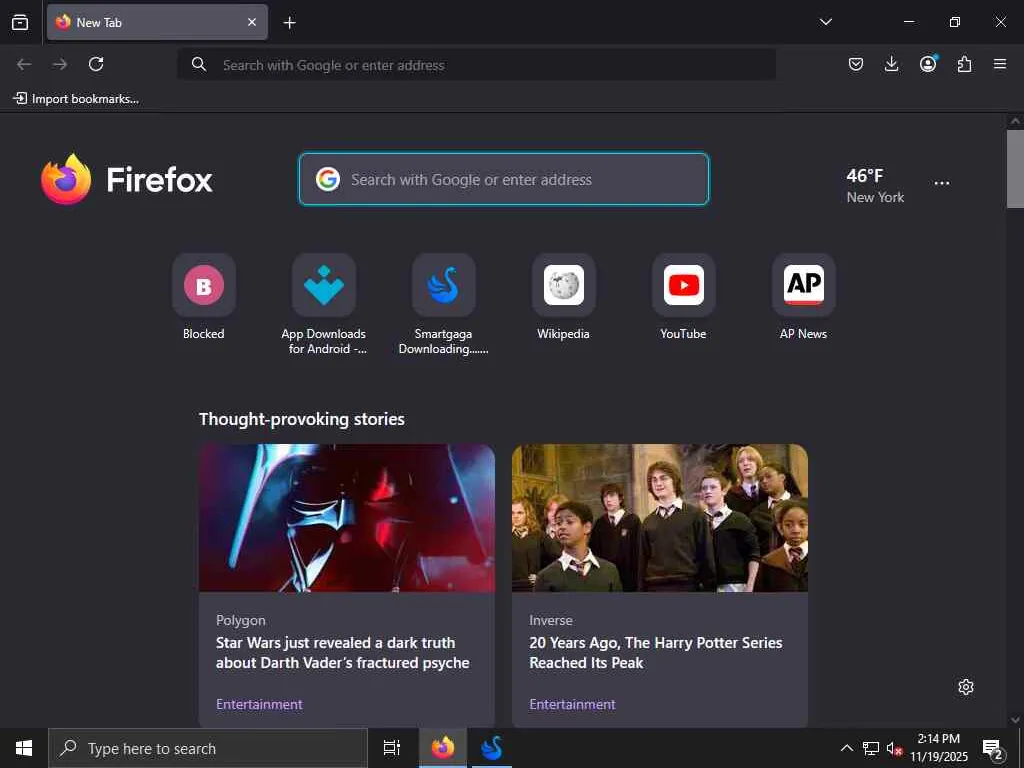This screenshot has height=768, width=1024.
Task: Open Save to Pocket icon
Action: [x=856, y=64]
